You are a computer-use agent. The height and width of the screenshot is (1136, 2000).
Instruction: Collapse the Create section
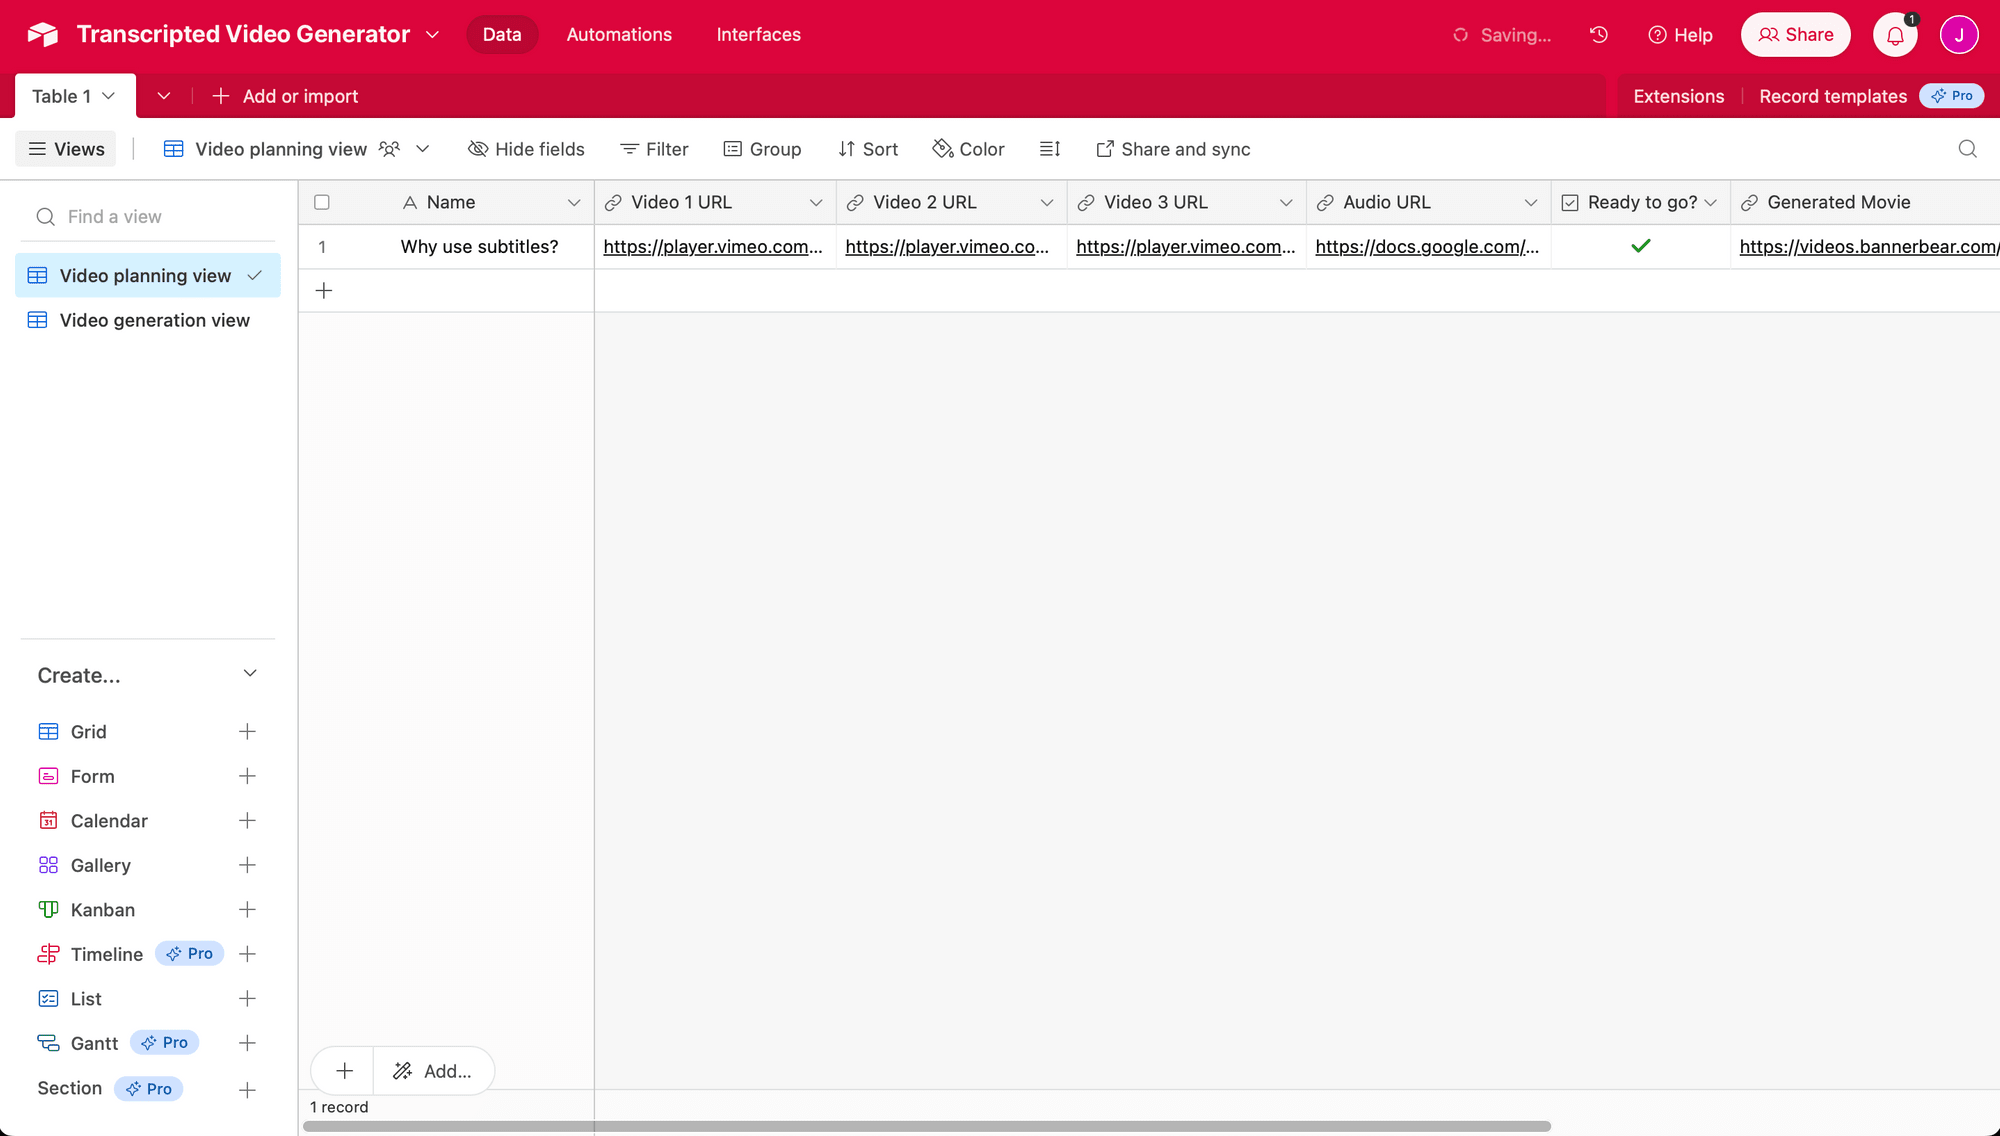(249, 673)
